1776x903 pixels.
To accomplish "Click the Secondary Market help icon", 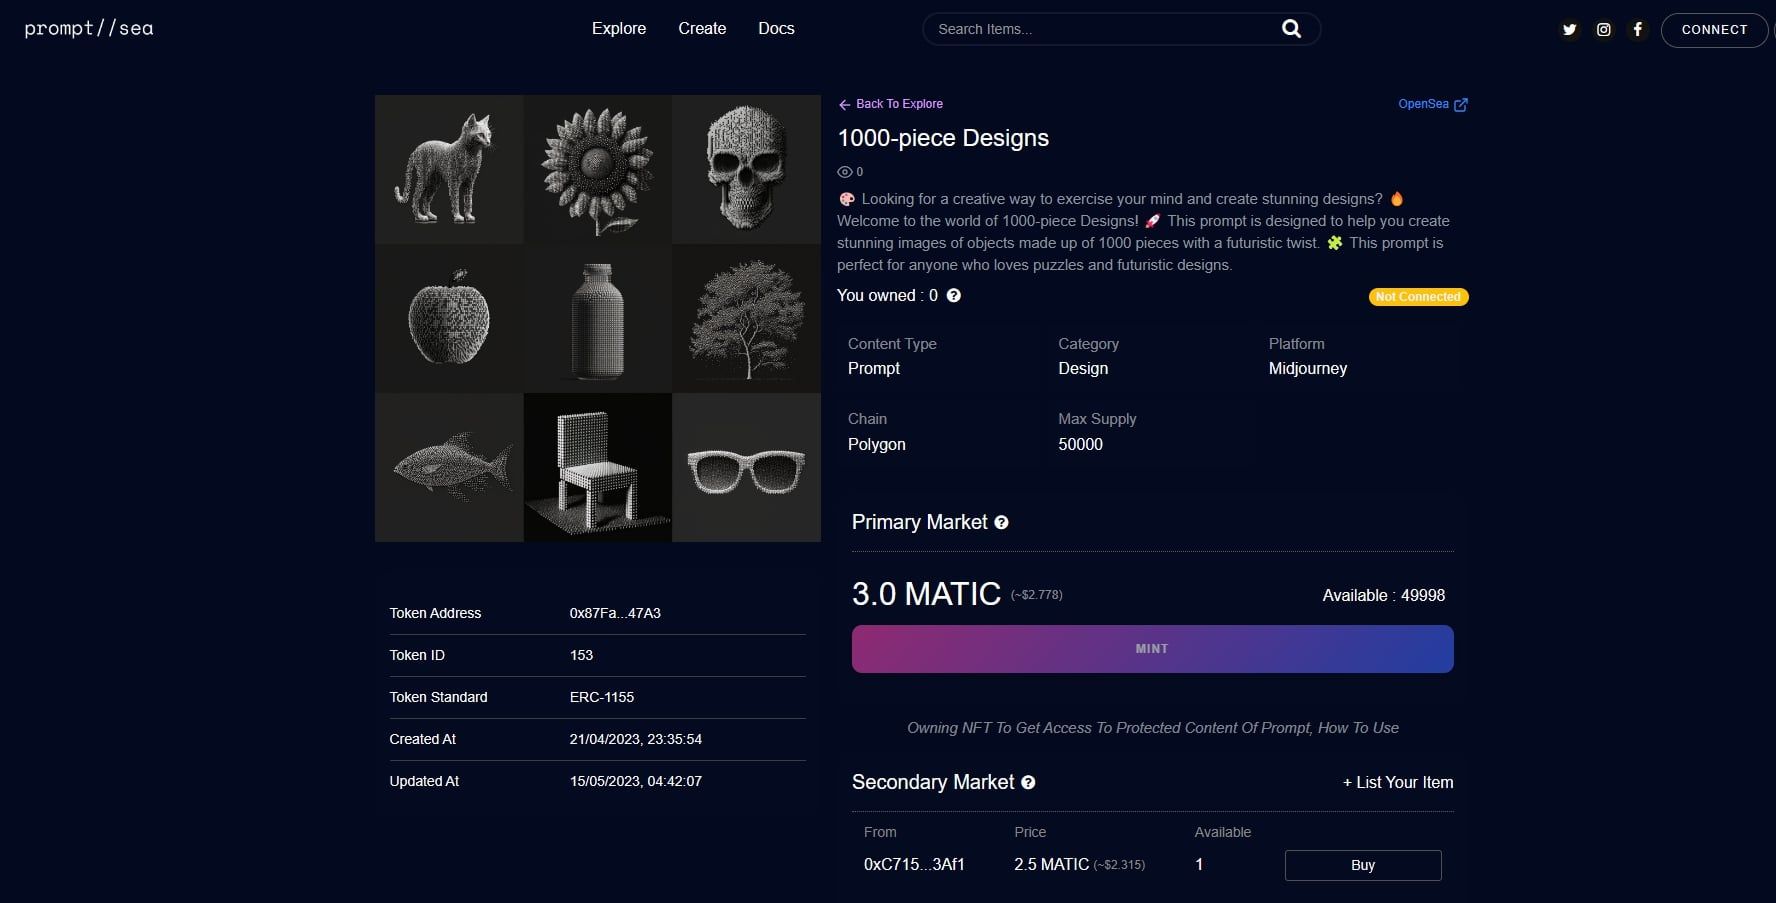I will (1028, 783).
